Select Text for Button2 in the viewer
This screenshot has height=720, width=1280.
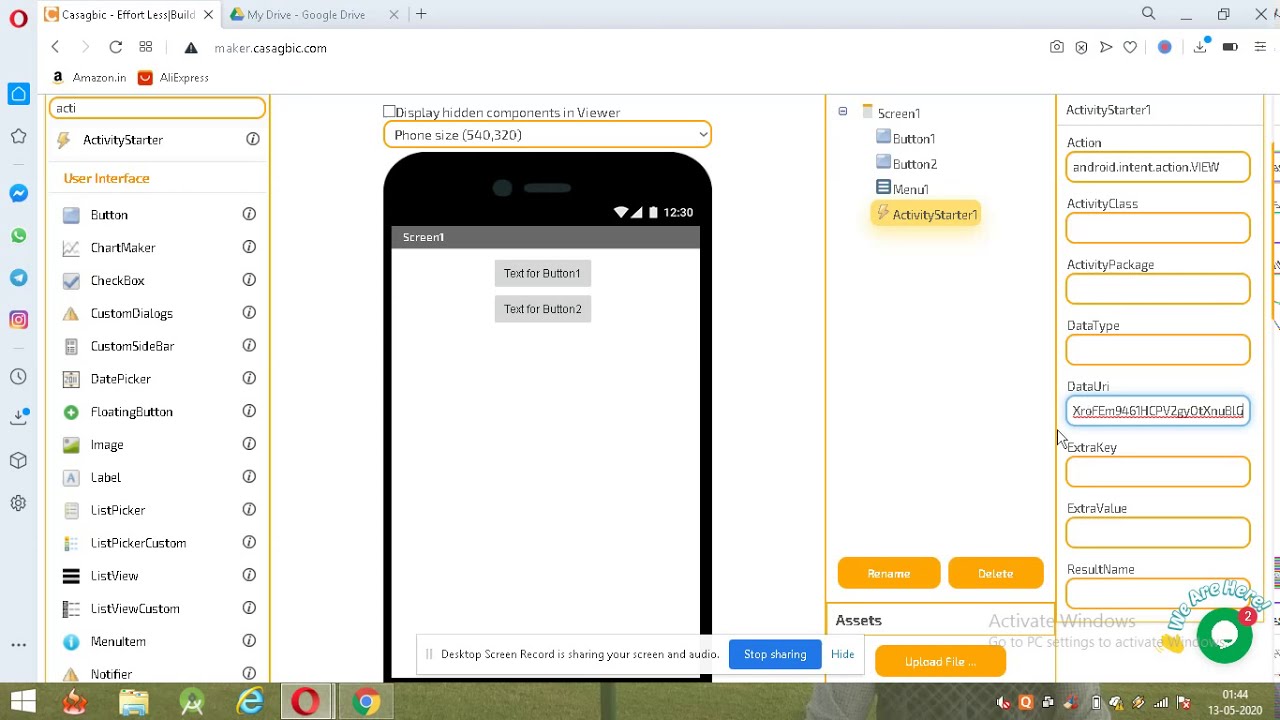(543, 309)
